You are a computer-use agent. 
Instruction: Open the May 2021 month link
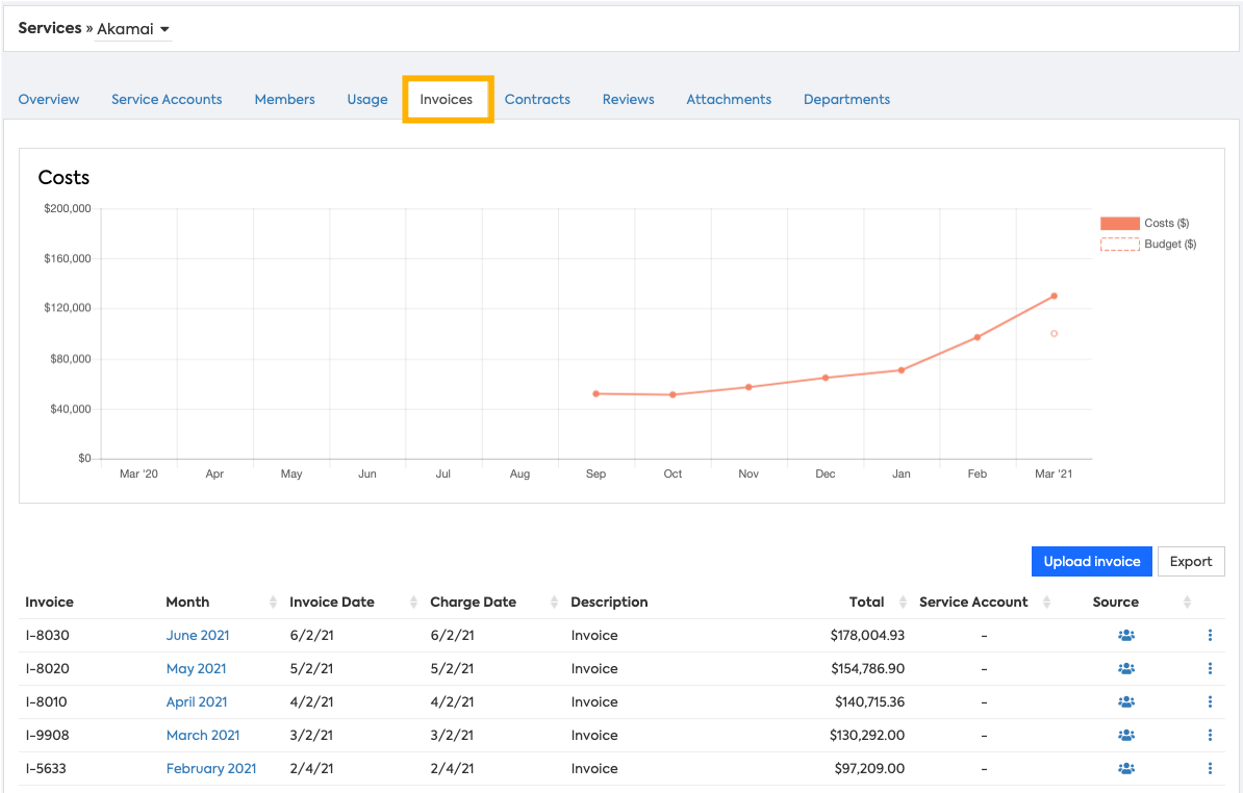point(196,669)
